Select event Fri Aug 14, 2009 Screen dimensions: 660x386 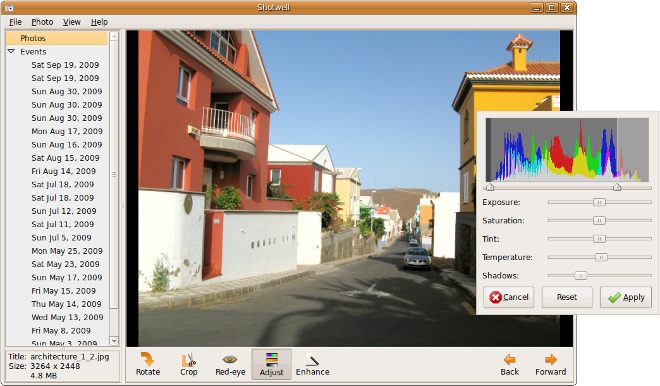pos(64,171)
